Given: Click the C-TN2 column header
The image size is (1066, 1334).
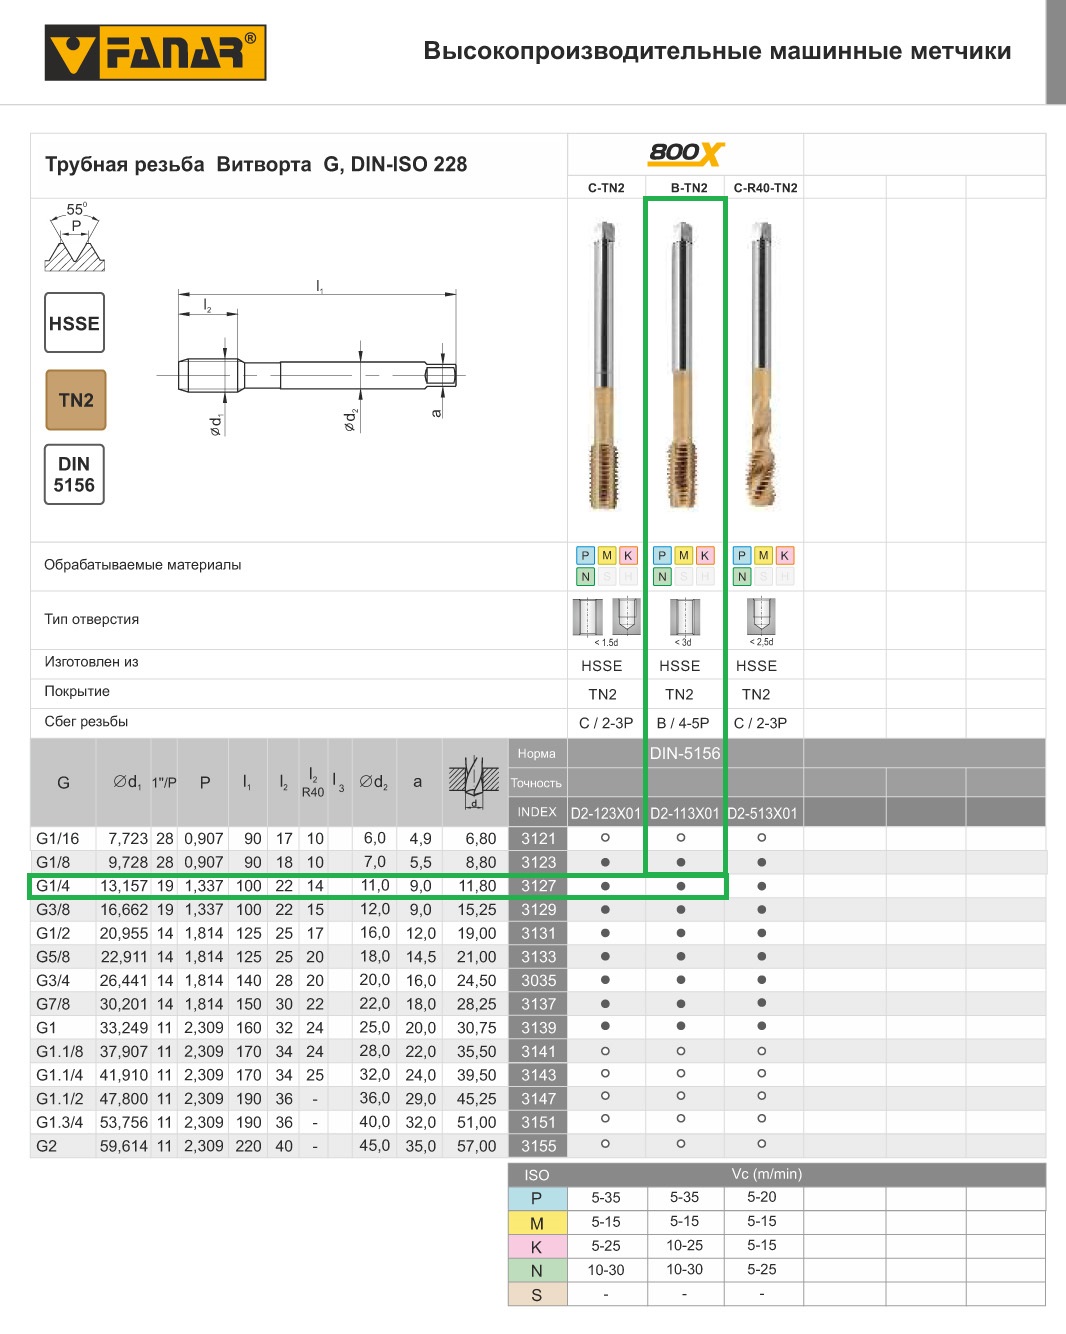Looking at the screenshot, I should (606, 188).
